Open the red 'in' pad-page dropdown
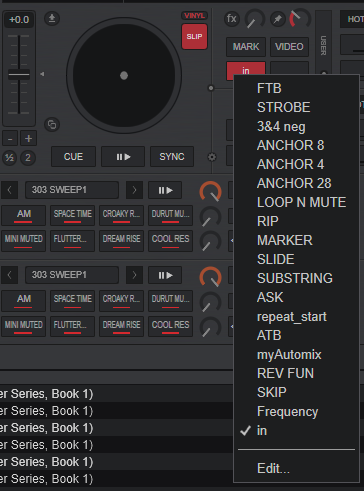364x491 pixels. click(246, 69)
